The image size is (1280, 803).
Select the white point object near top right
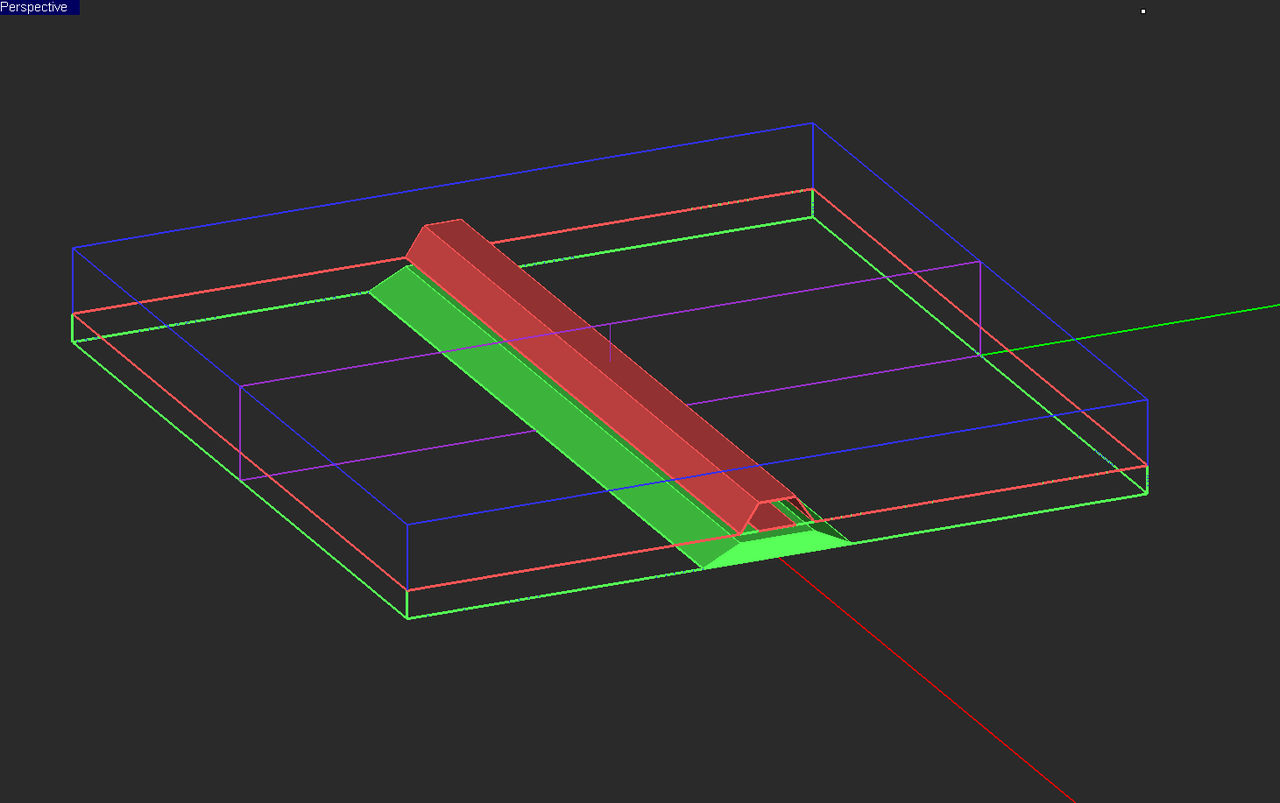click(x=1141, y=9)
